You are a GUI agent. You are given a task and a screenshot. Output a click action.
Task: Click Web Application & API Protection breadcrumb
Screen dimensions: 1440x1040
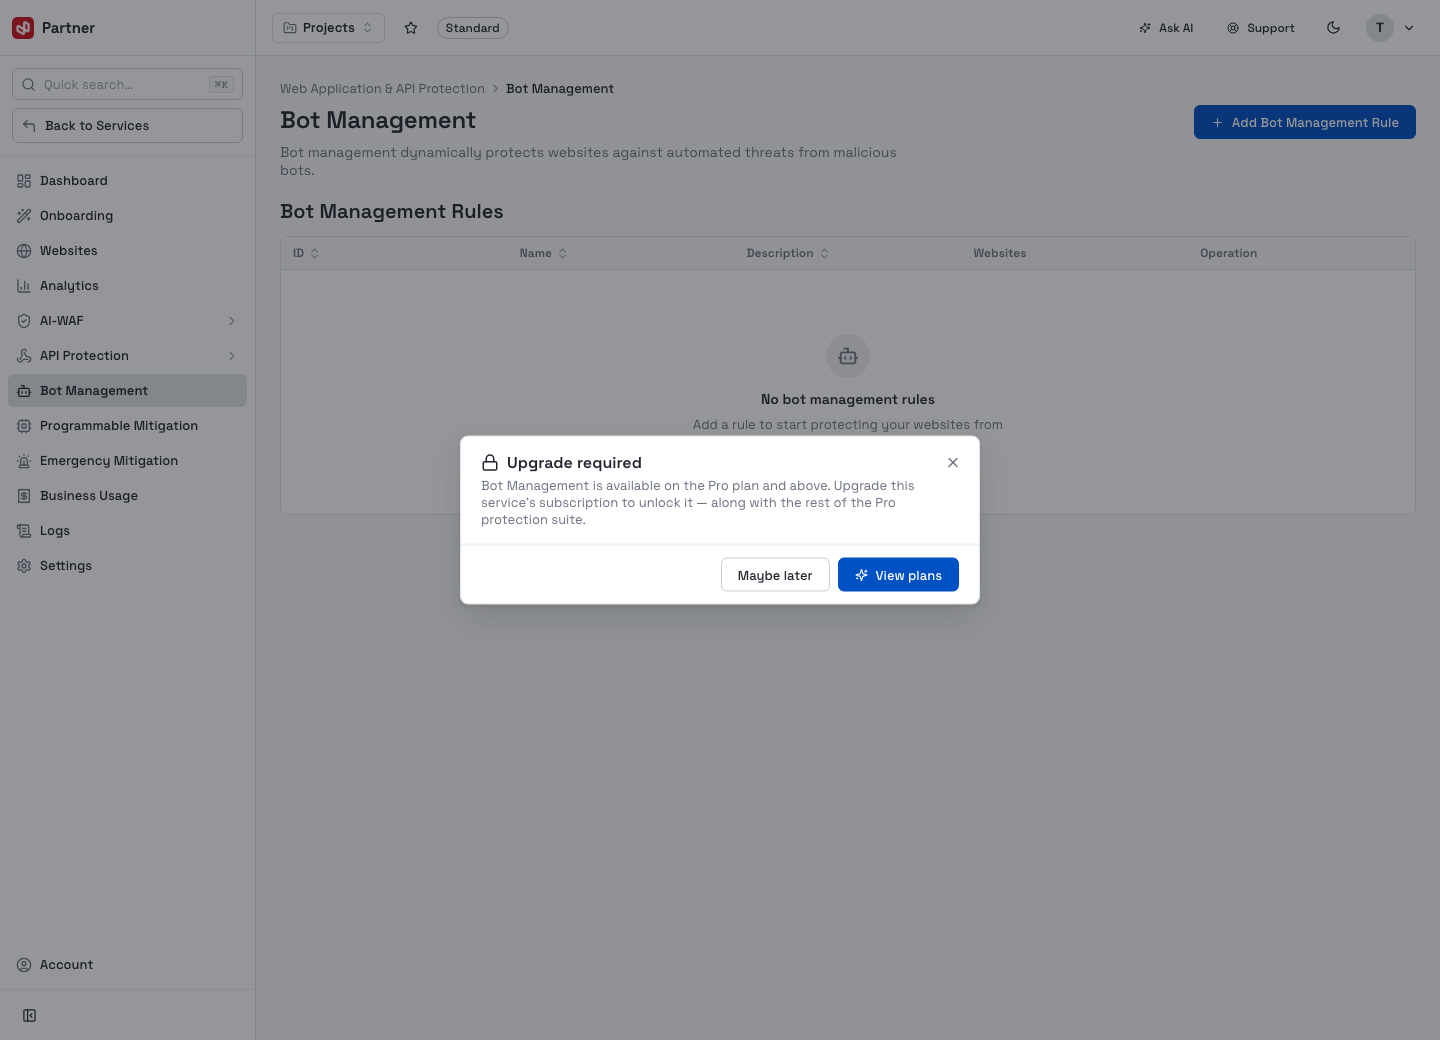382,89
